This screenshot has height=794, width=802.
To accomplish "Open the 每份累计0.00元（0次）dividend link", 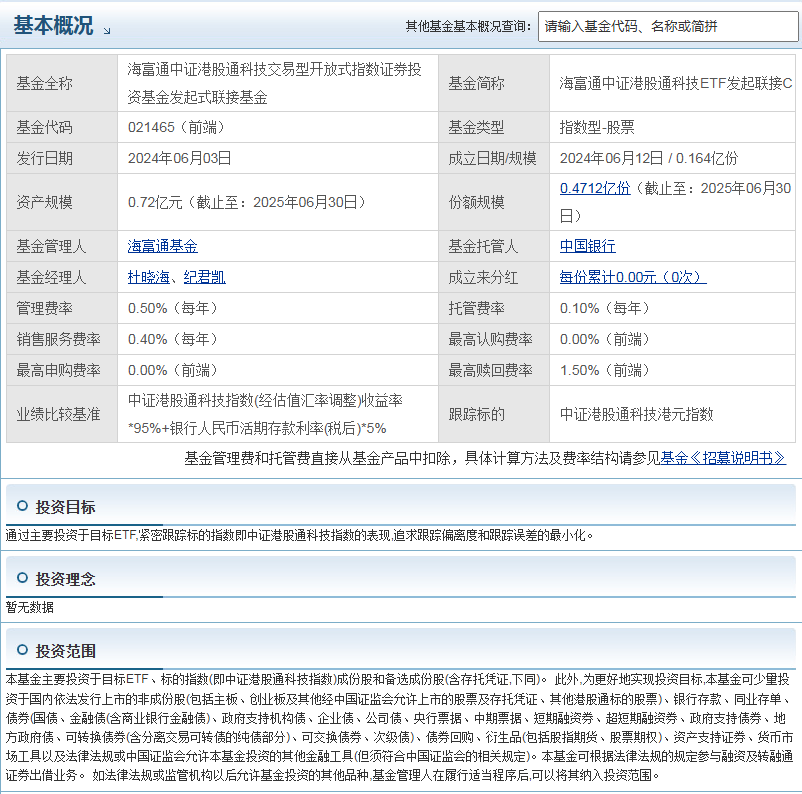I will [633, 277].
